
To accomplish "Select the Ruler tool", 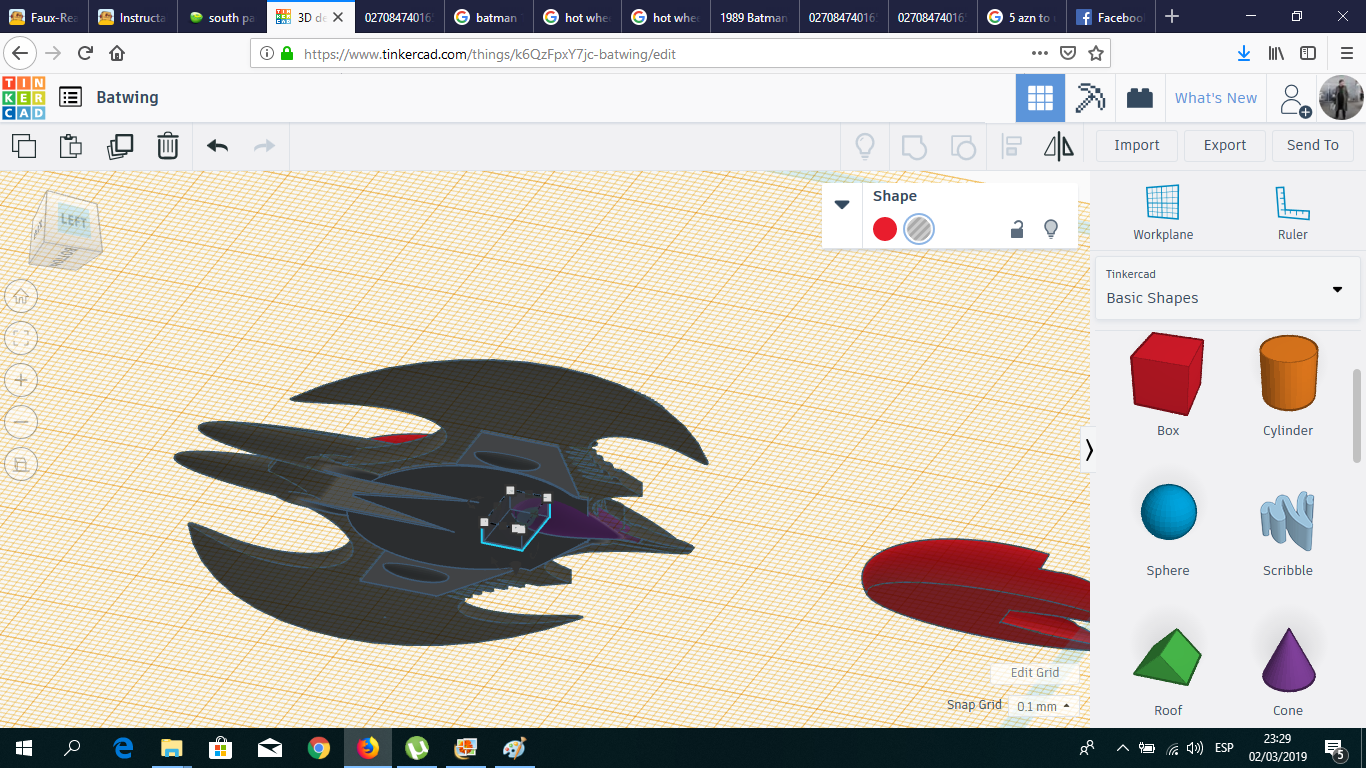I will 1292,213.
